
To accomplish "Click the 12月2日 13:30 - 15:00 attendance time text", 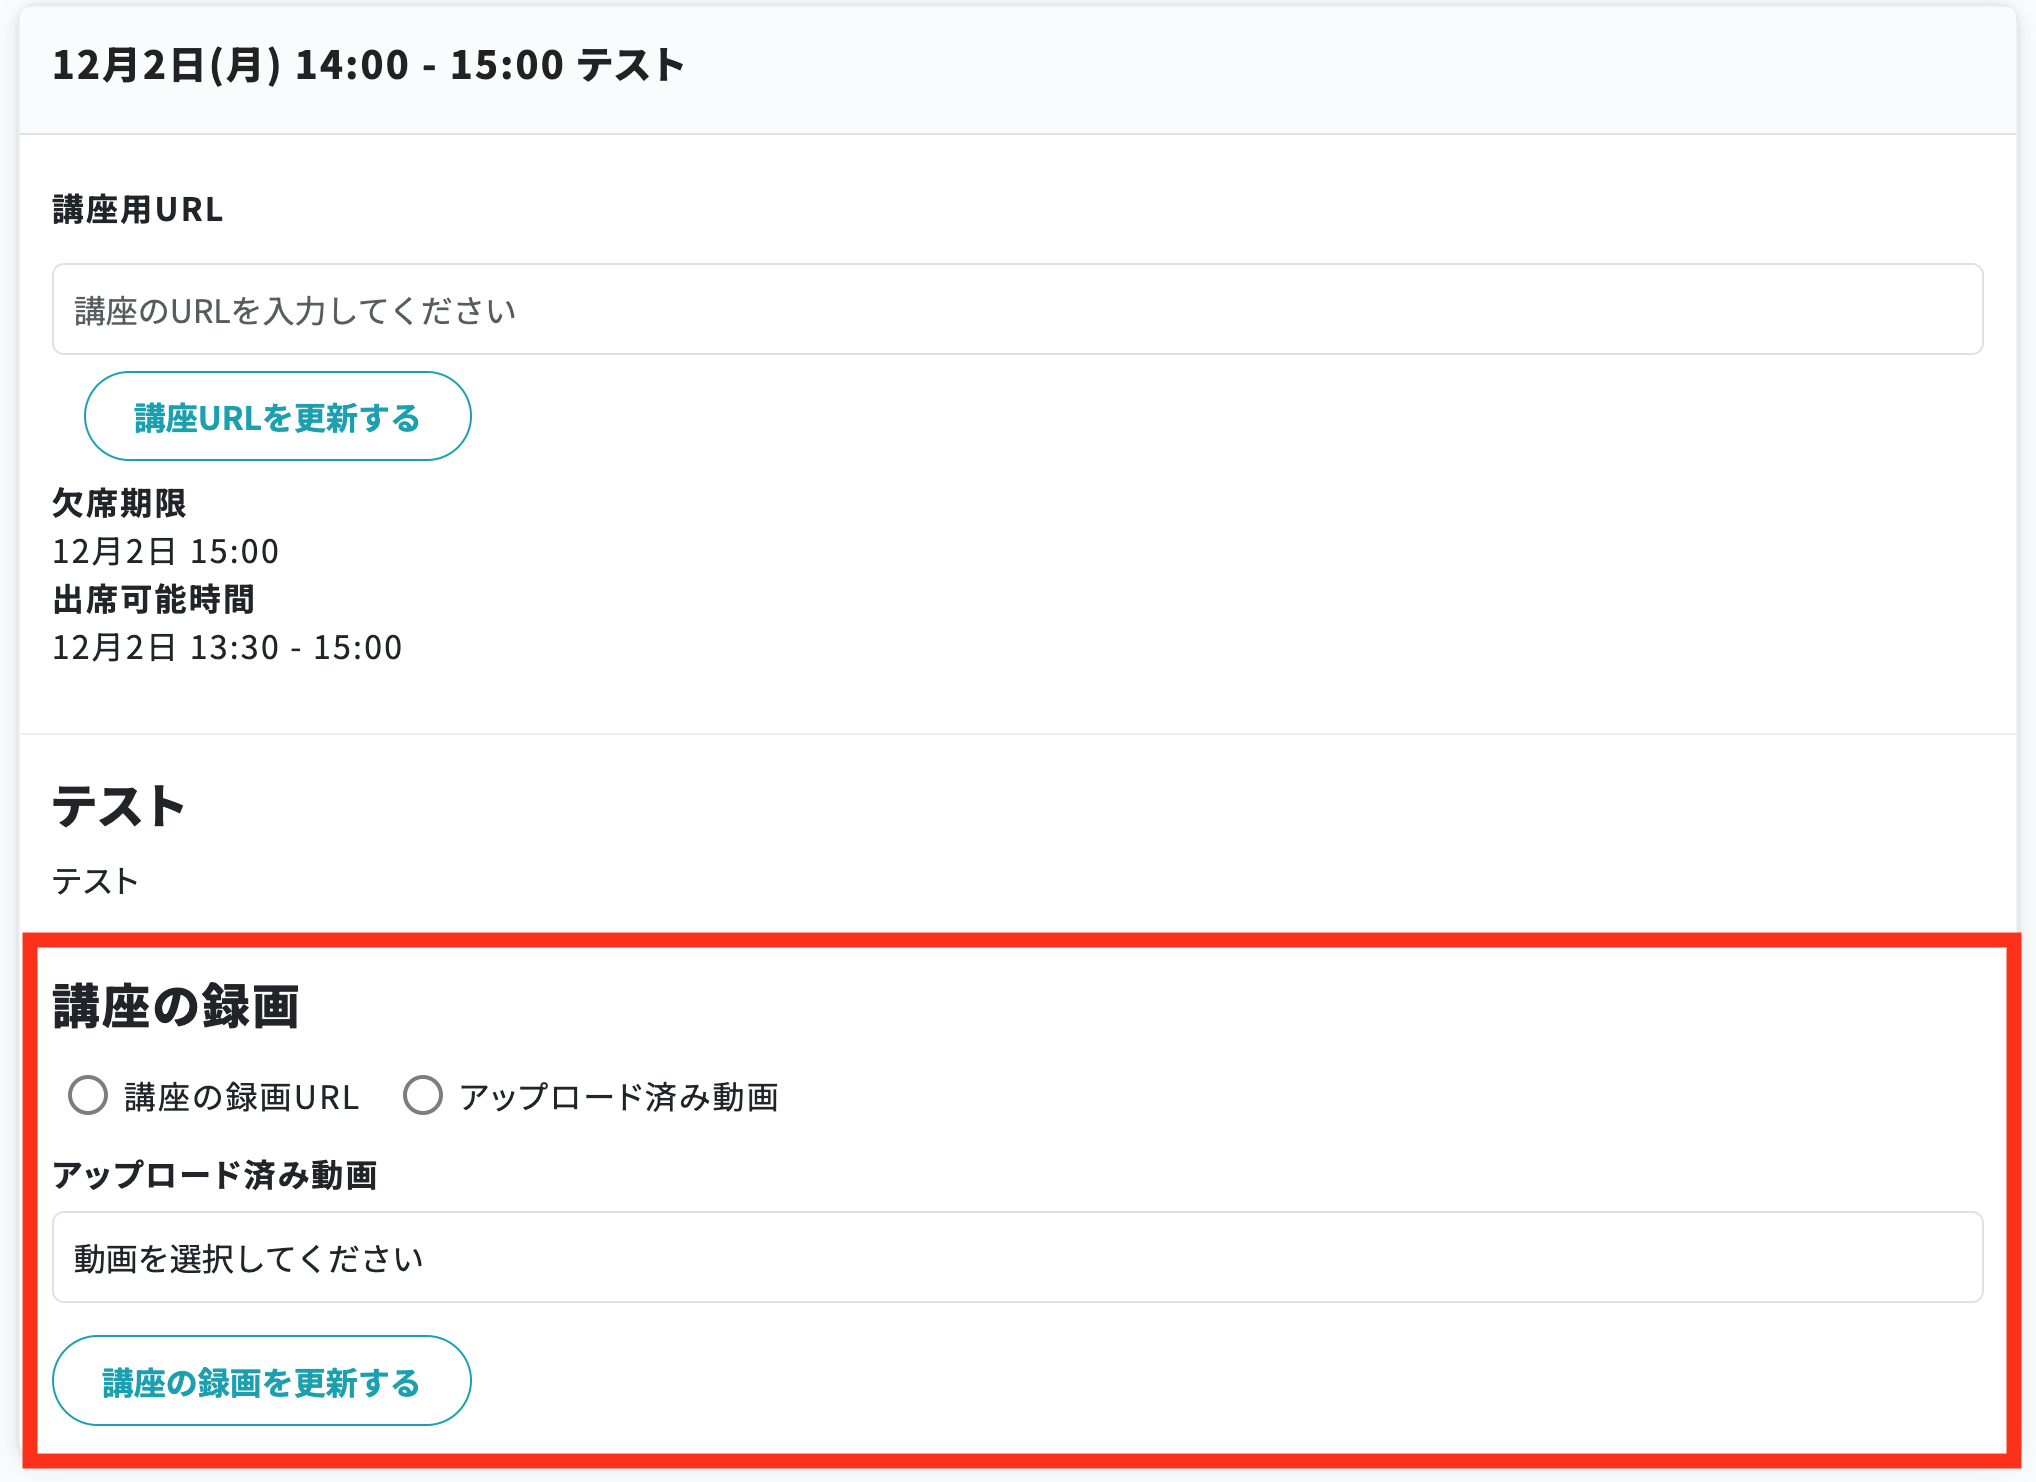I will [227, 648].
